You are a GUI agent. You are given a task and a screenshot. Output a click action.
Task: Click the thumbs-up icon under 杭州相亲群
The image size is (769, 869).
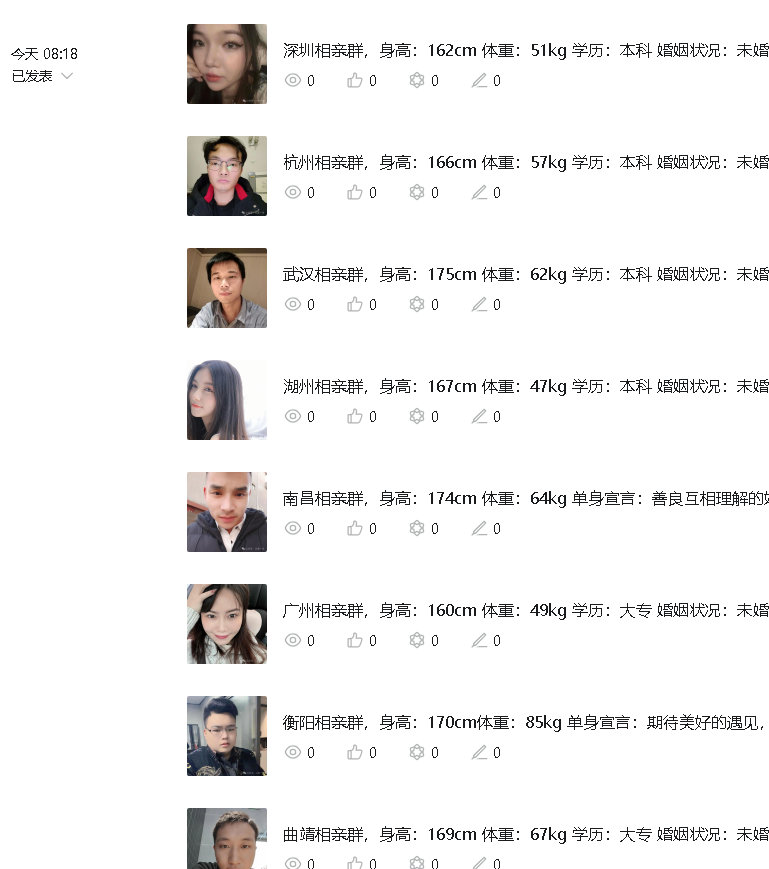pos(355,192)
